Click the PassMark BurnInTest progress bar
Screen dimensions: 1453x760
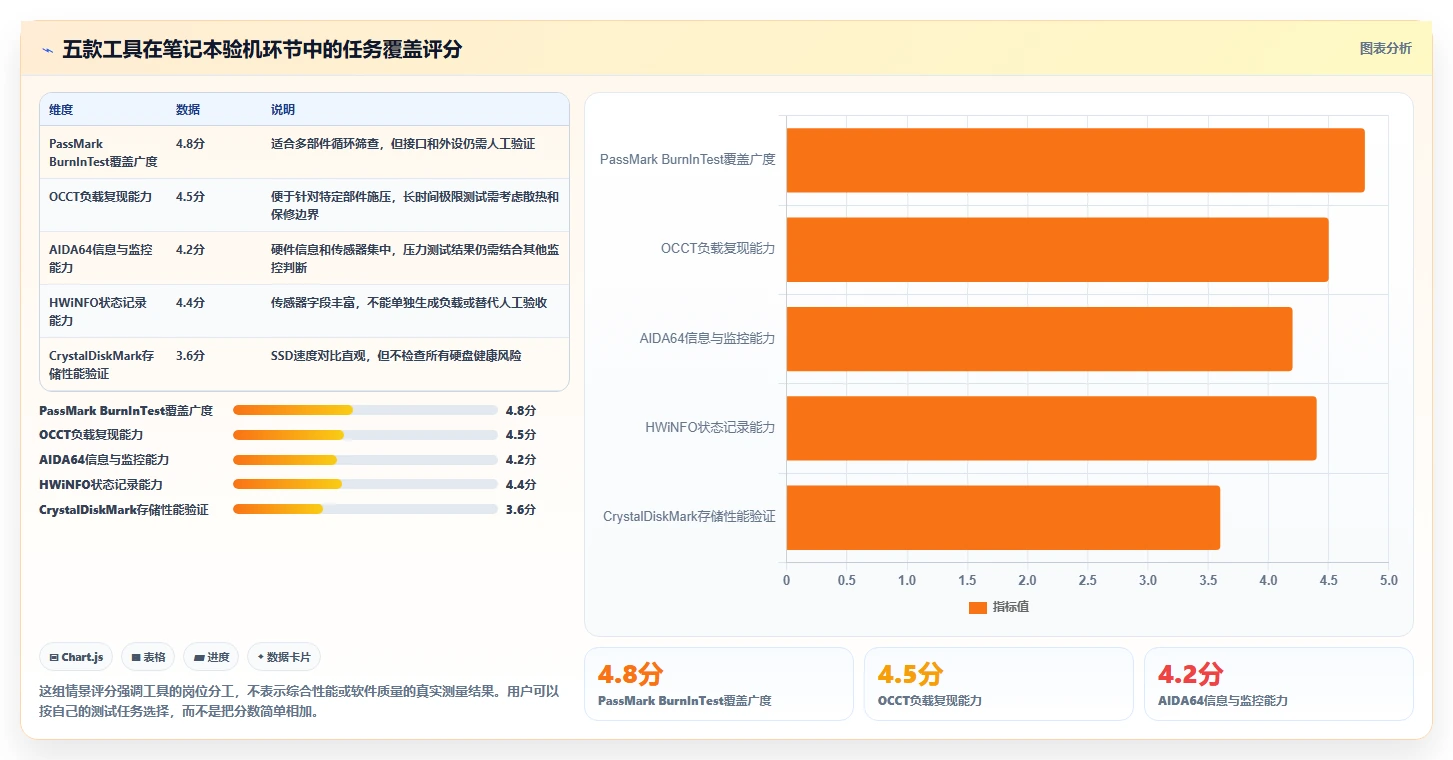tap(365, 410)
